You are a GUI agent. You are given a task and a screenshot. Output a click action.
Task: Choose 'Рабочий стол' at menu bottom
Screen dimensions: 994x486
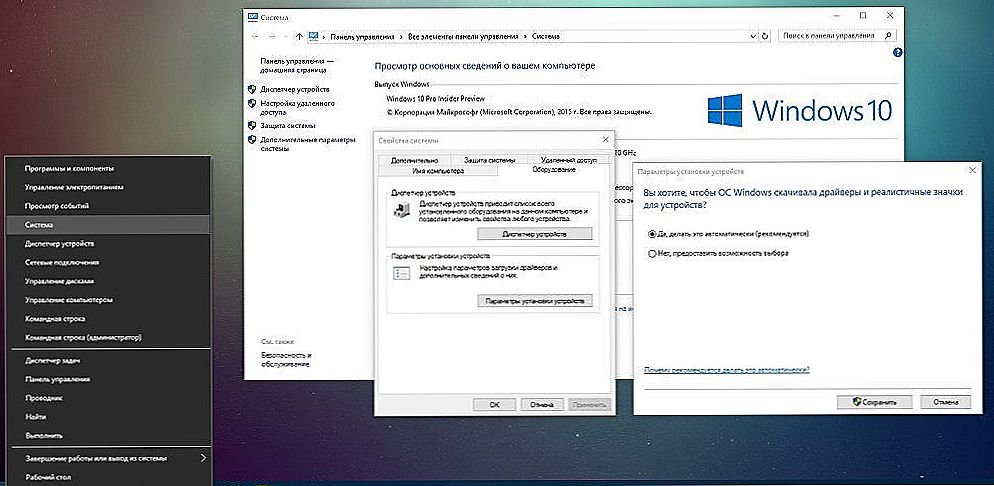tap(107, 476)
